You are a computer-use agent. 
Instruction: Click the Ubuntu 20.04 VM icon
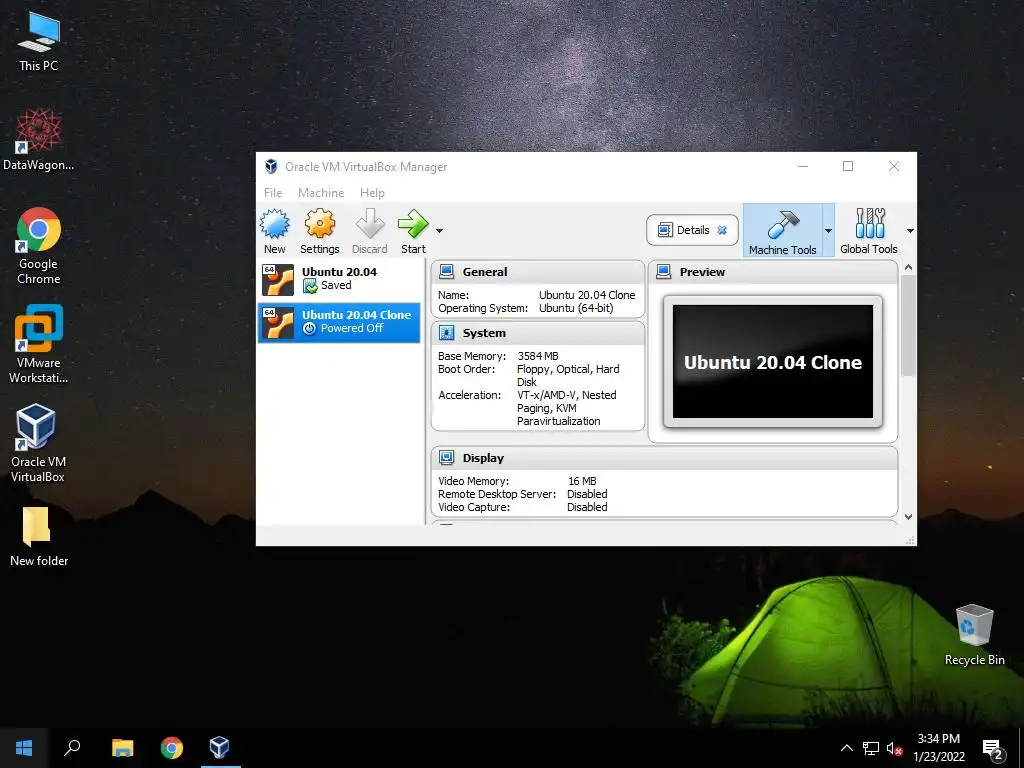point(278,280)
